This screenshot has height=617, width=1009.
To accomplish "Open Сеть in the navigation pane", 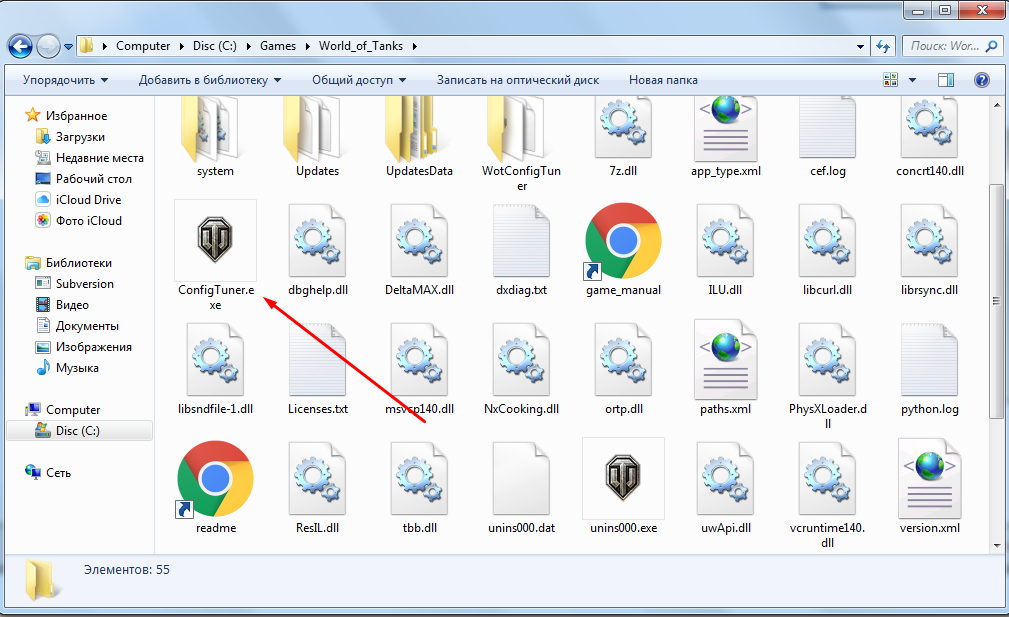I will [48, 473].
